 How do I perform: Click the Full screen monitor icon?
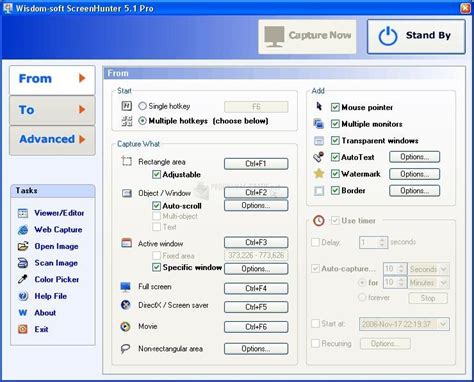pos(126,287)
